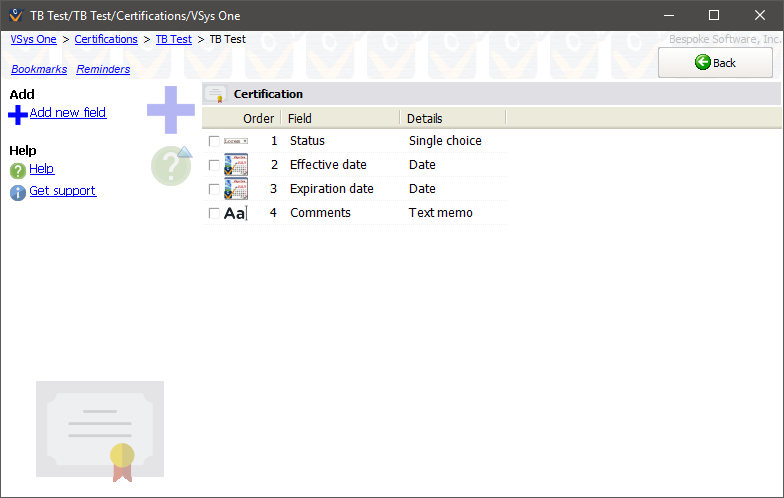Click the Status field dropdown icon

236,141
